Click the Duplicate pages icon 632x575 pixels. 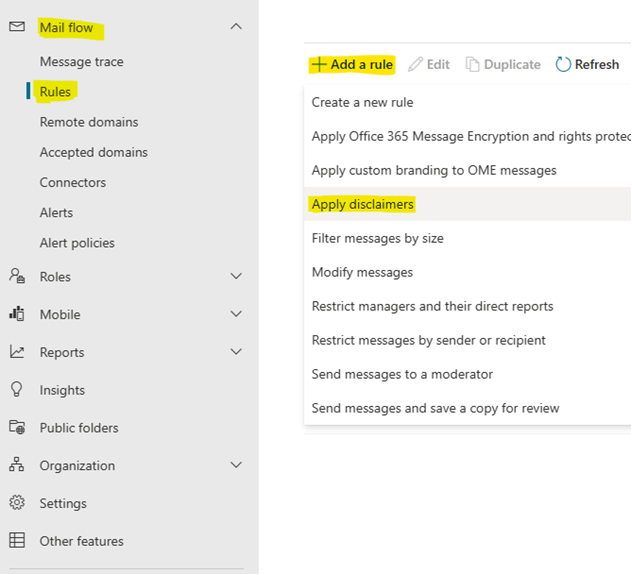pyautogui.click(x=472, y=64)
